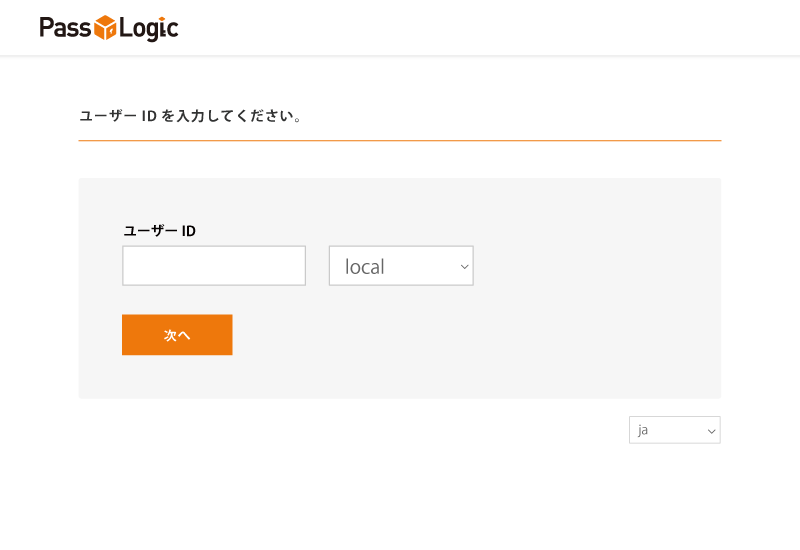Focus the ユーザー ID text input field
This screenshot has width=800, height=550.
click(x=214, y=266)
